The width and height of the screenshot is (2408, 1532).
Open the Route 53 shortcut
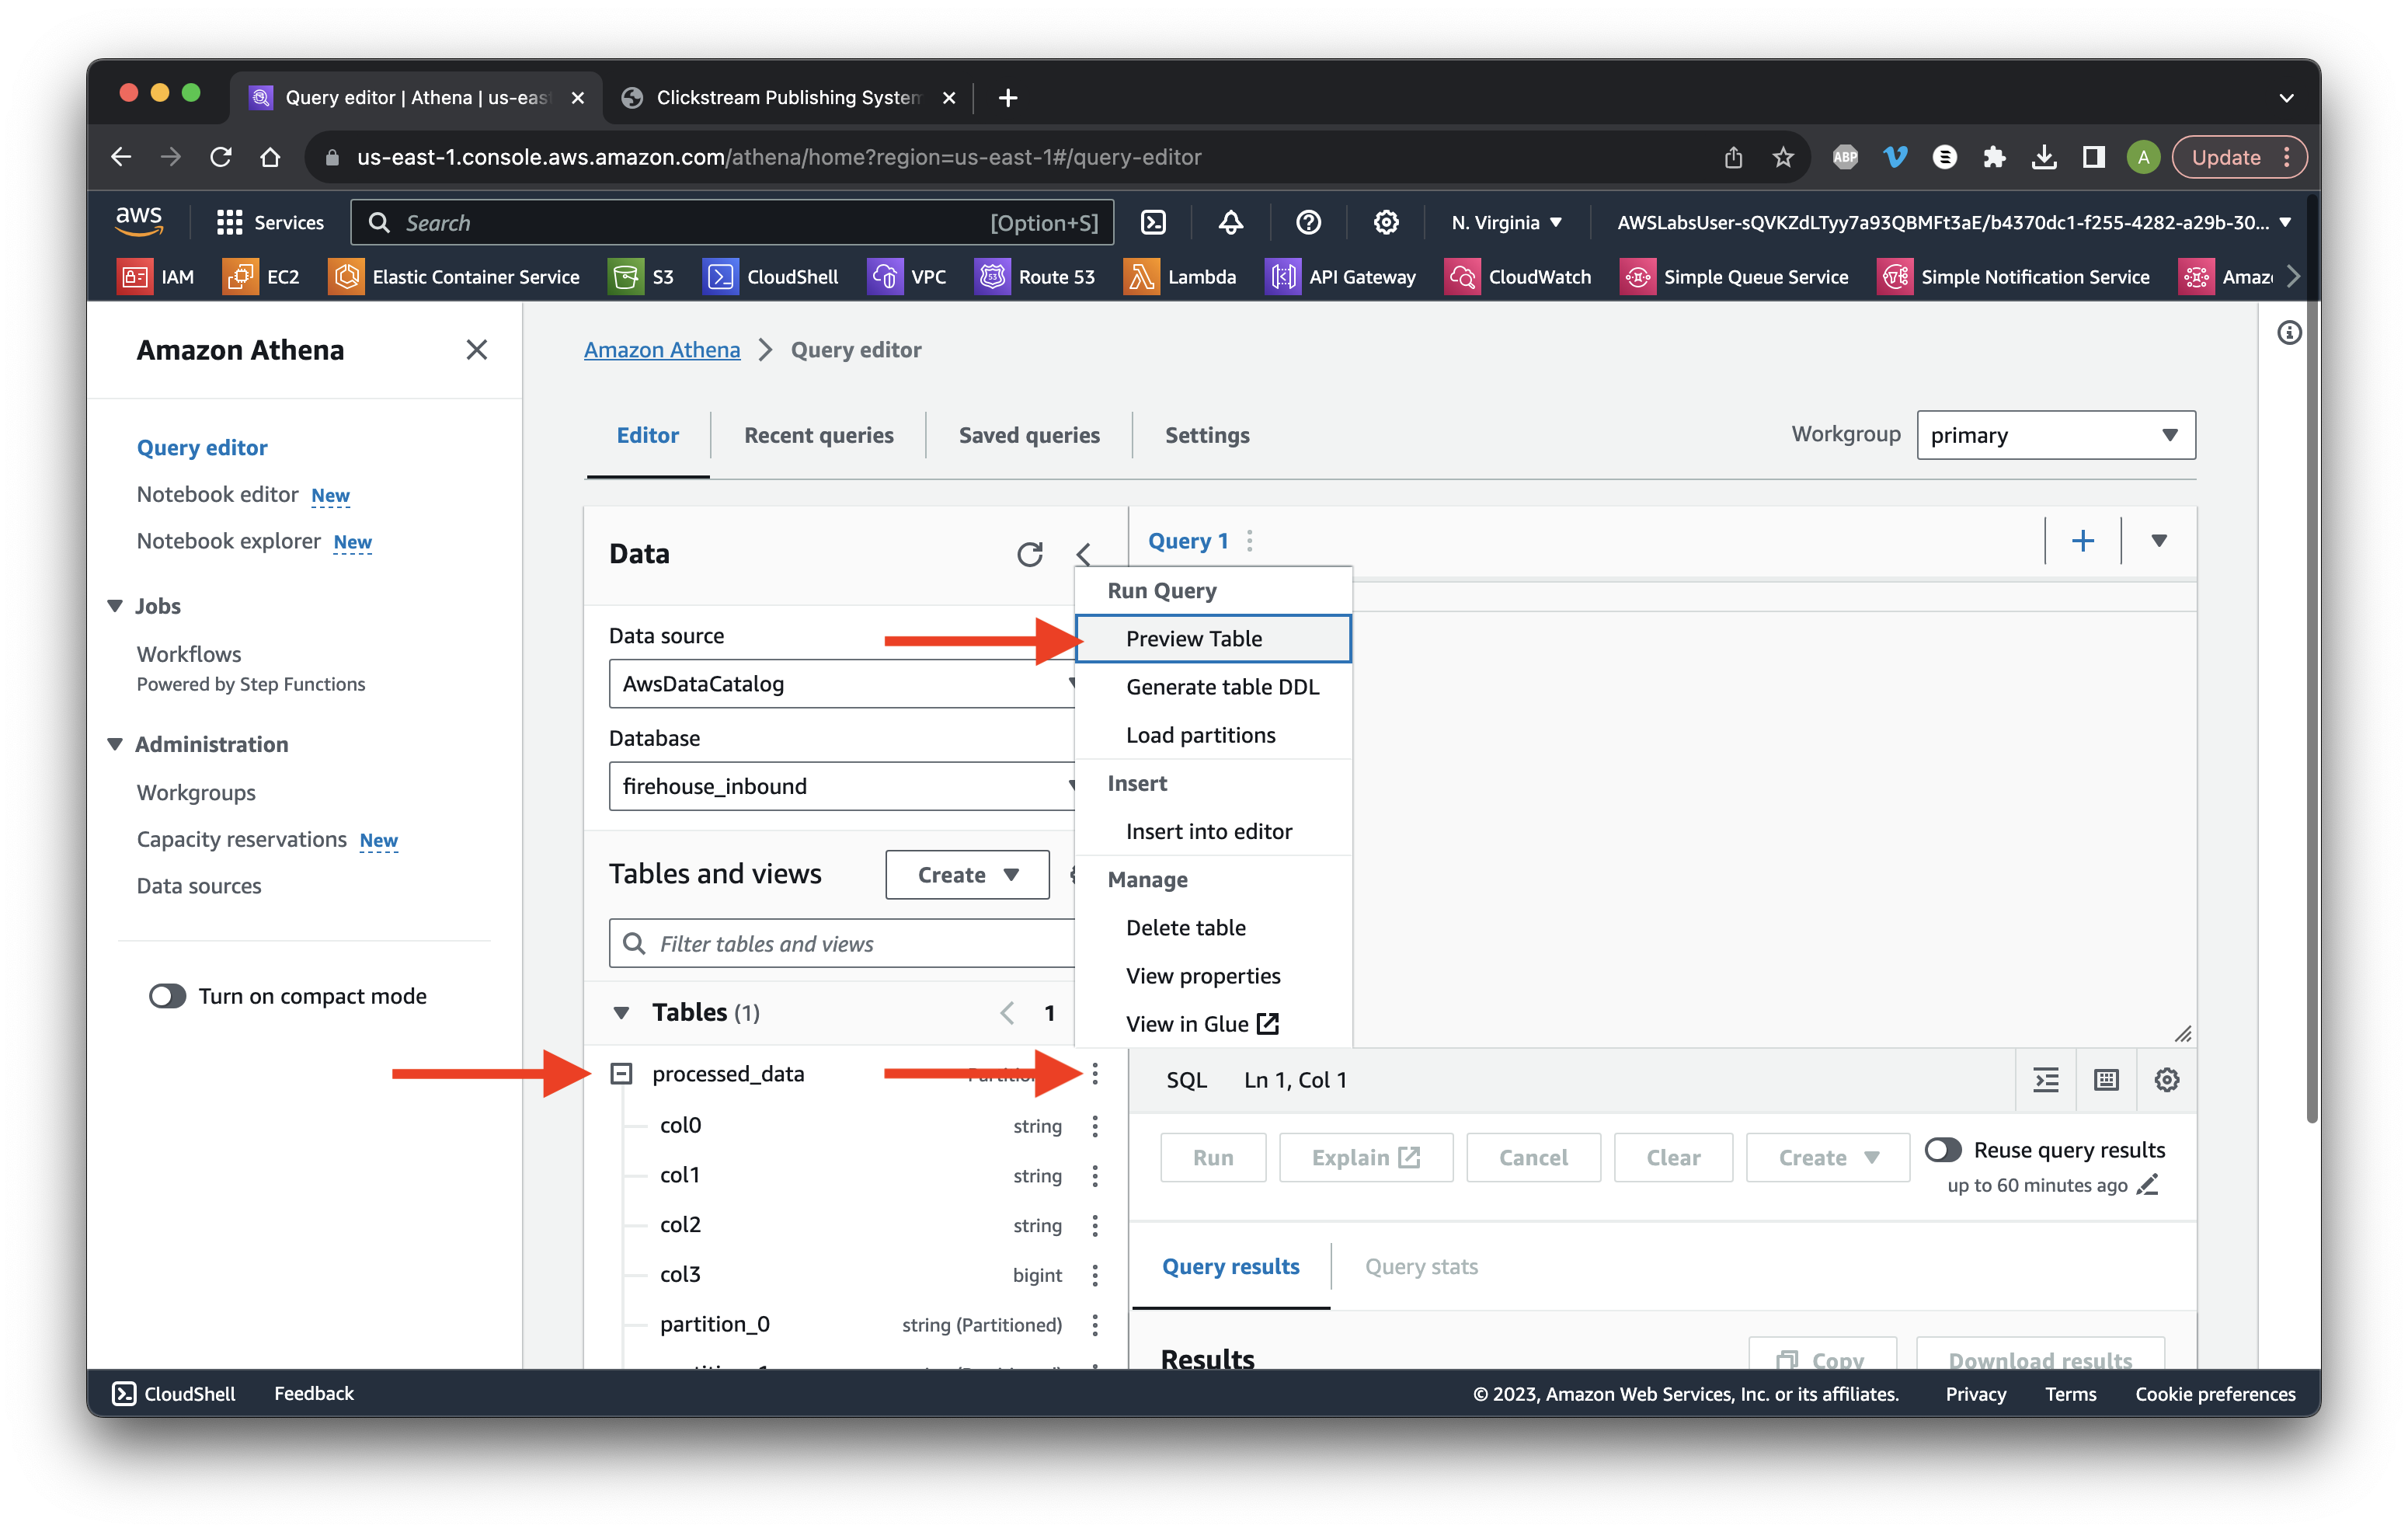tap(1035, 277)
